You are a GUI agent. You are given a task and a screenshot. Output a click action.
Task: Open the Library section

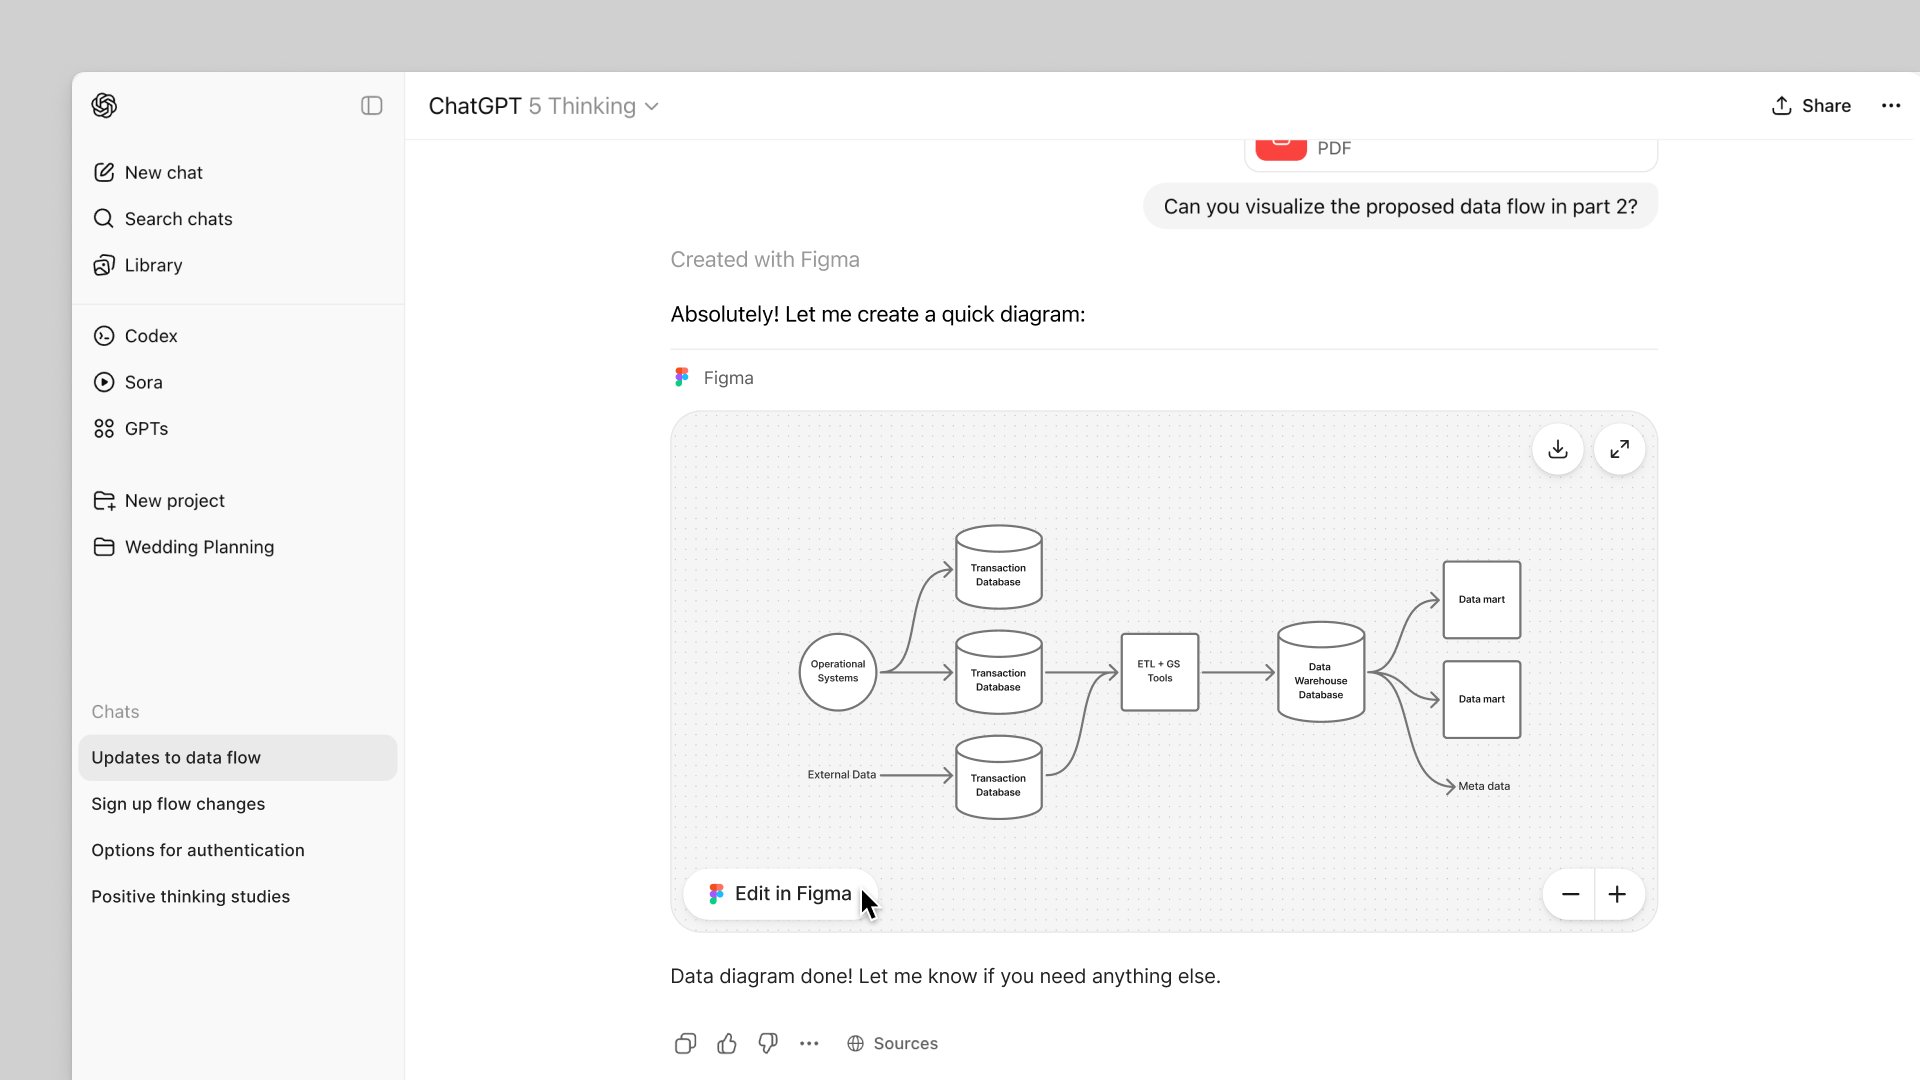point(152,265)
